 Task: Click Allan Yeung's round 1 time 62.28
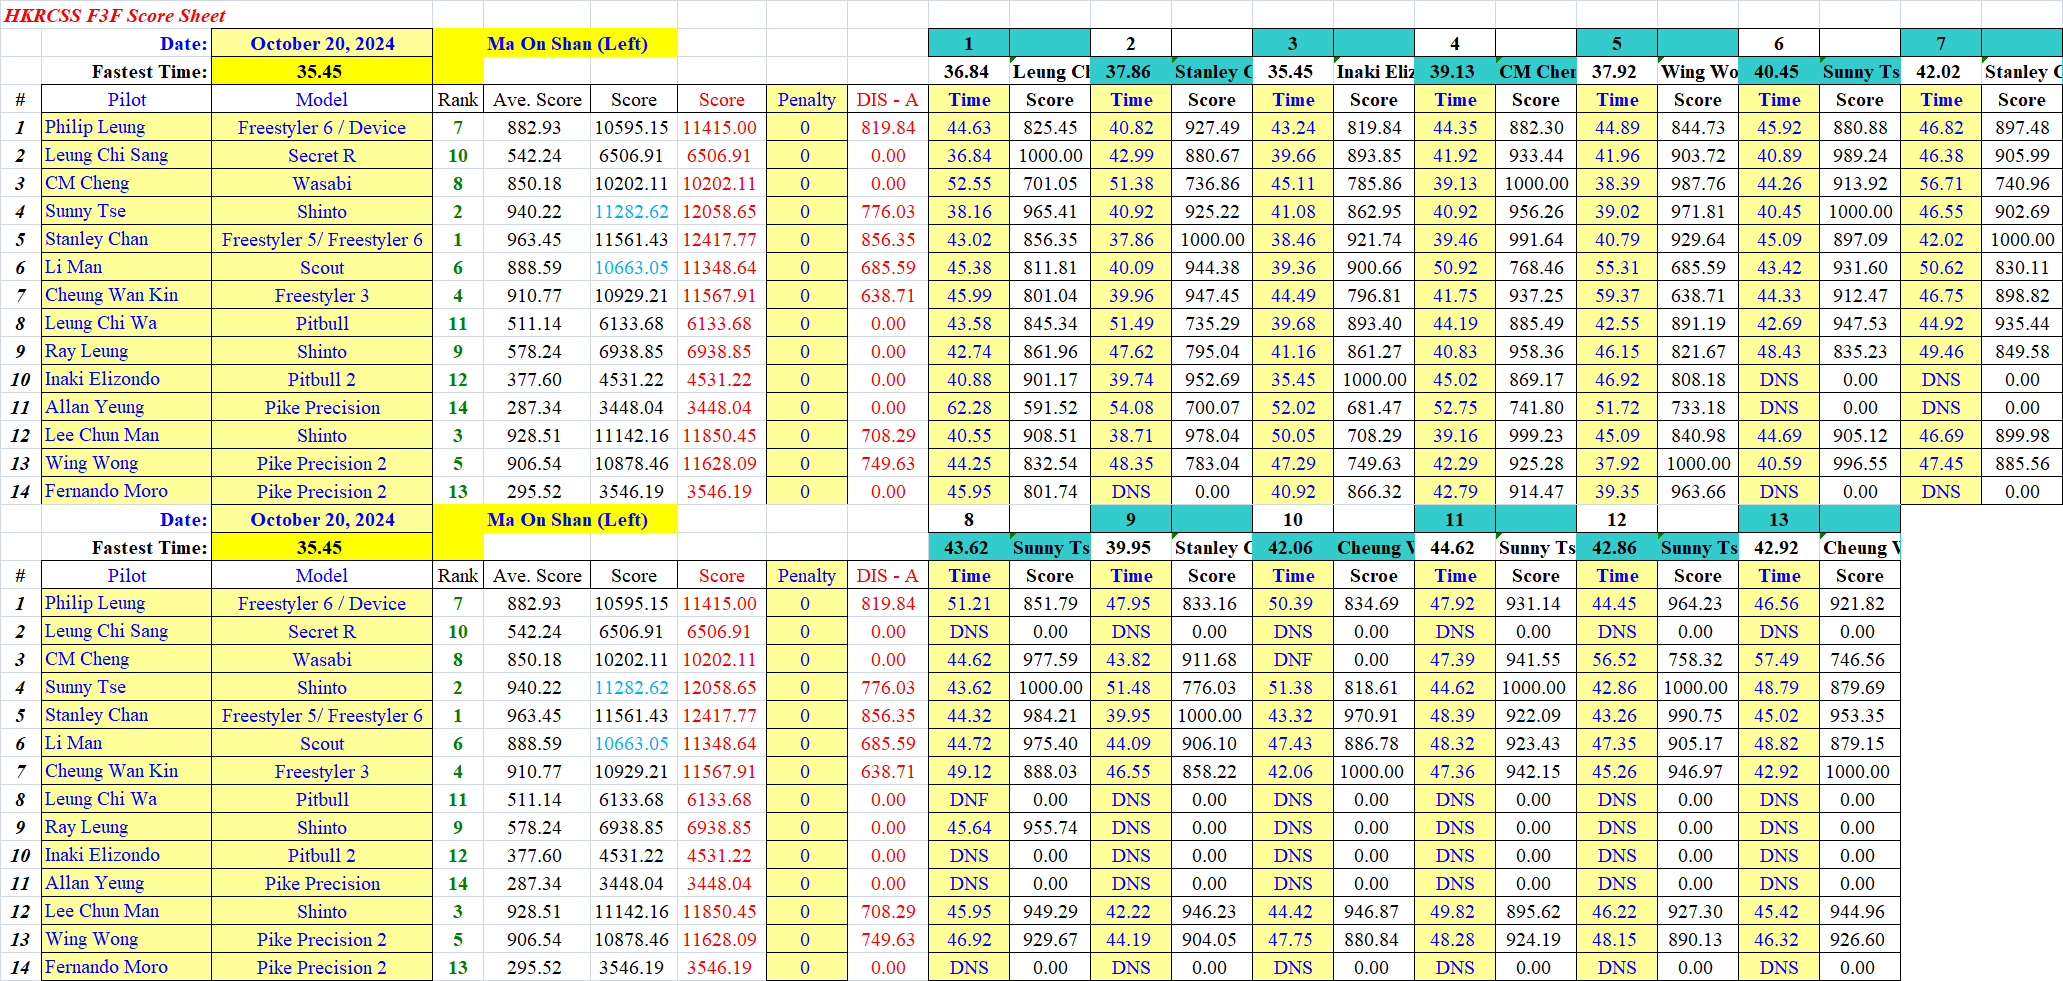[x=968, y=407]
